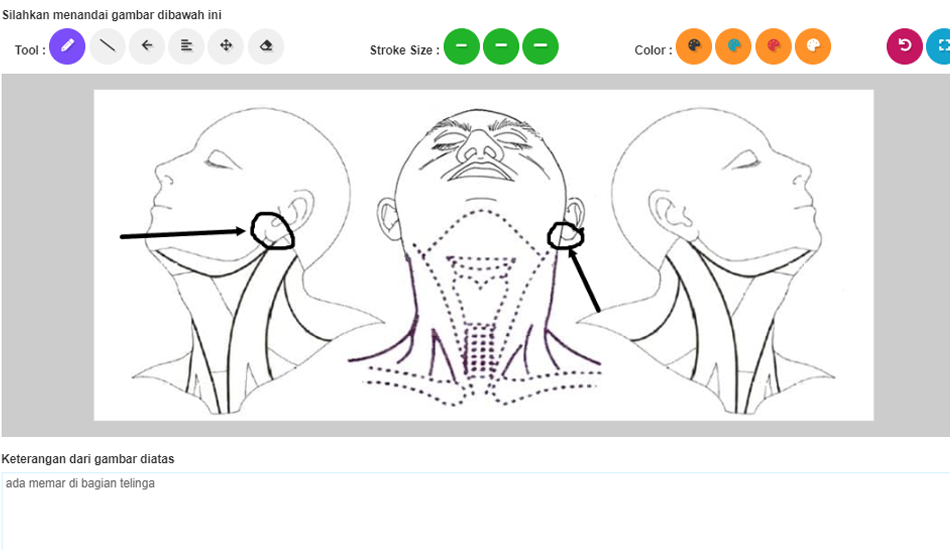Pick the white palette color
Viewport: 950px width, 550px height.
(x=812, y=46)
